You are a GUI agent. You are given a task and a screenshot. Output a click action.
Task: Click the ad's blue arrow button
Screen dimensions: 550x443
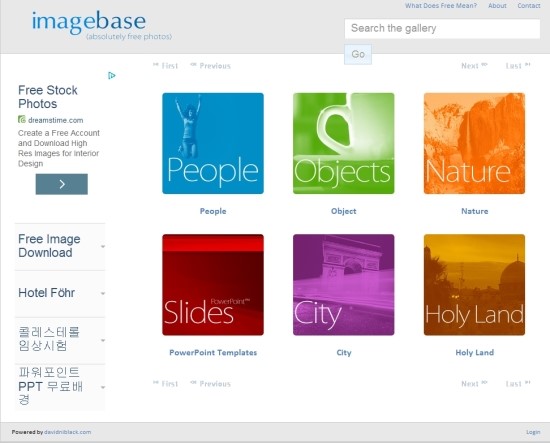coord(62,184)
